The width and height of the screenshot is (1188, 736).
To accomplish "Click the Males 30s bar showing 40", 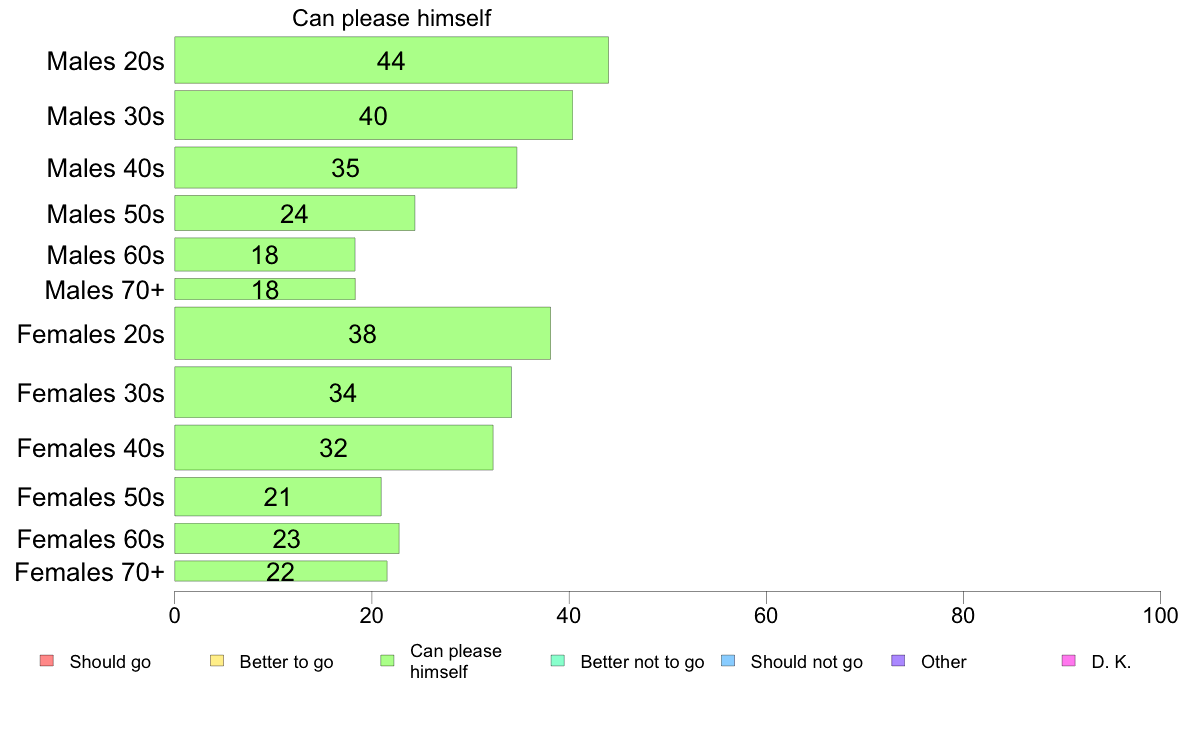I will tap(374, 115).
